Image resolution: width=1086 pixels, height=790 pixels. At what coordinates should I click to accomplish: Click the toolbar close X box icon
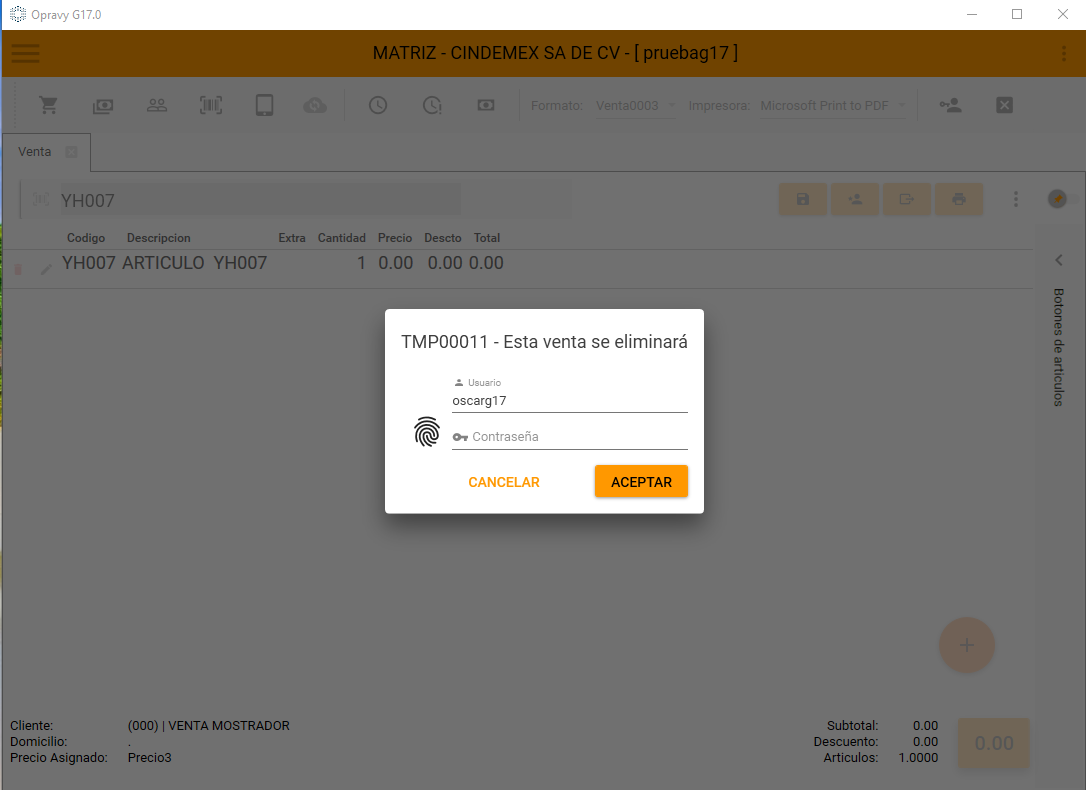[x=1004, y=105]
